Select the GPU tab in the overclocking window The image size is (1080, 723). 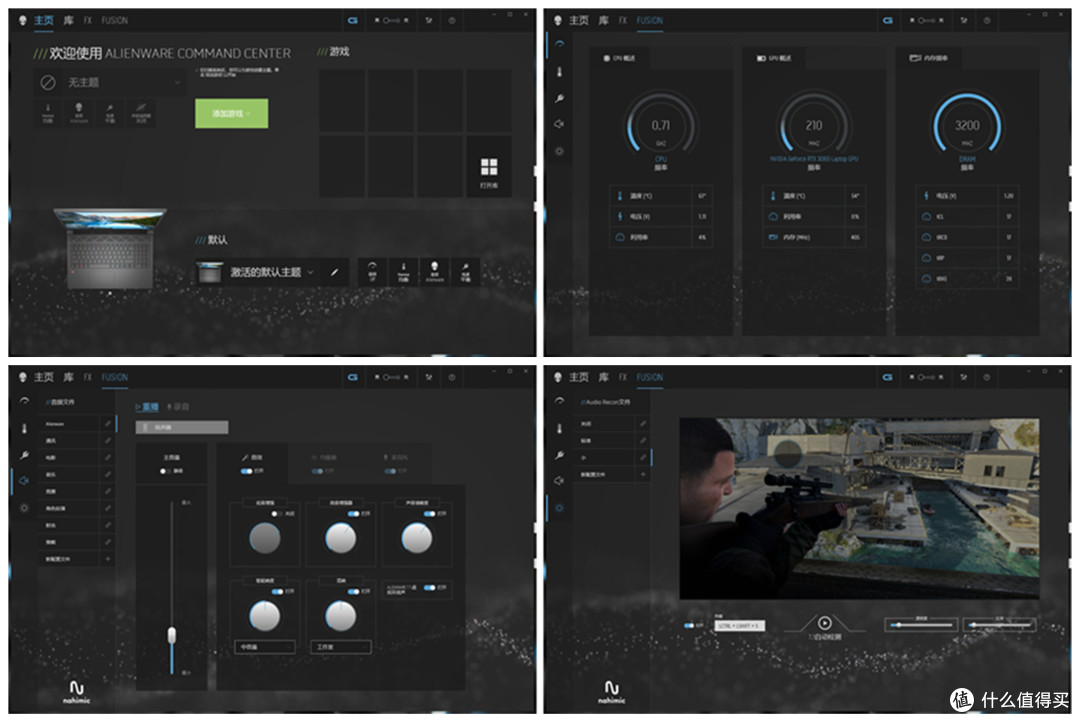(775, 59)
